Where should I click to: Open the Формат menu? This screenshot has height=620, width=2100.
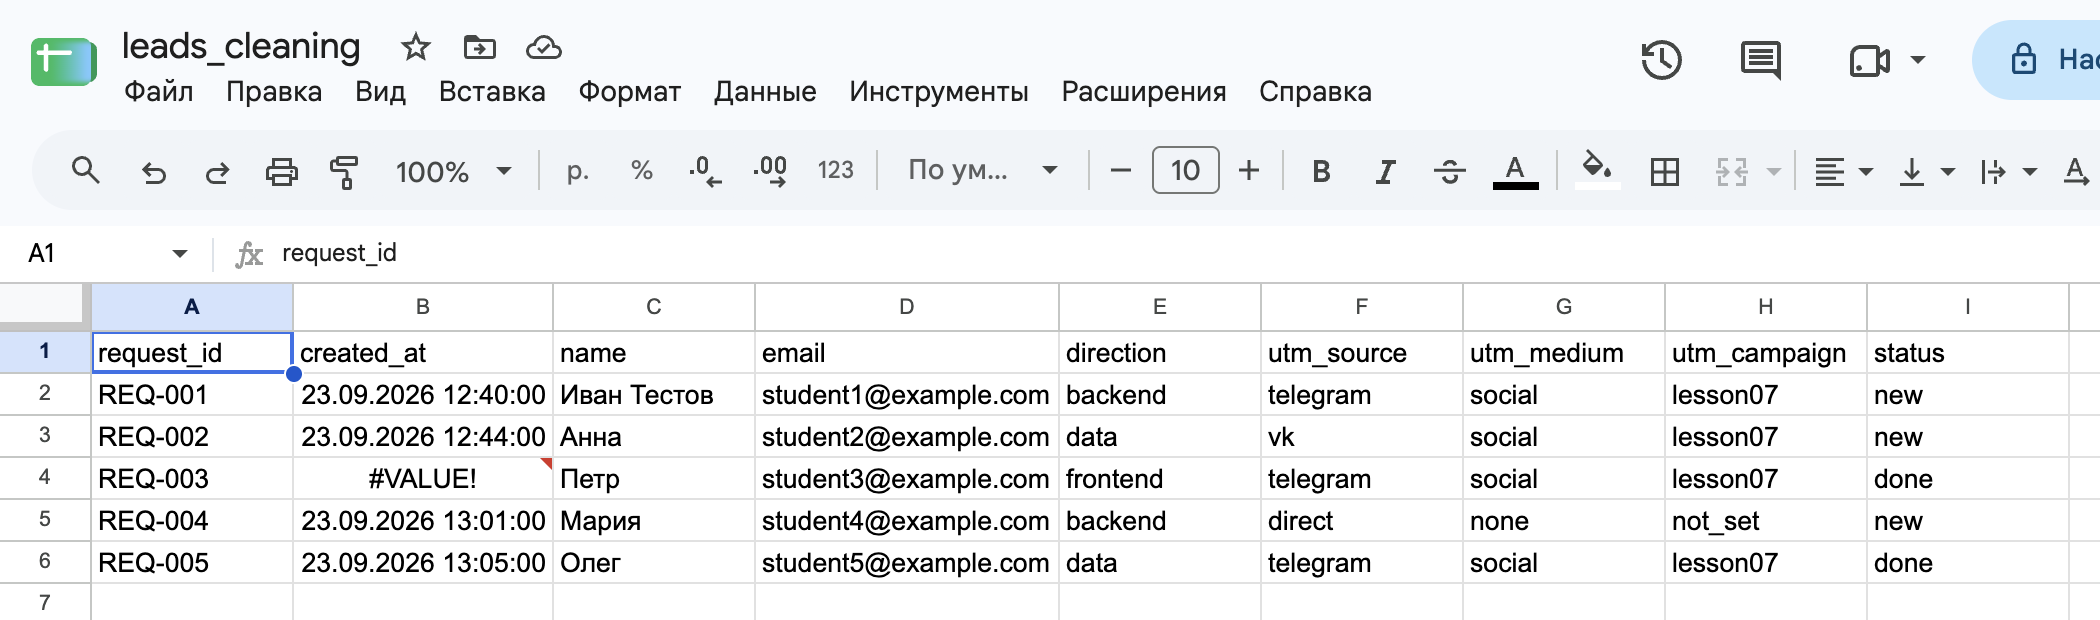[630, 92]
